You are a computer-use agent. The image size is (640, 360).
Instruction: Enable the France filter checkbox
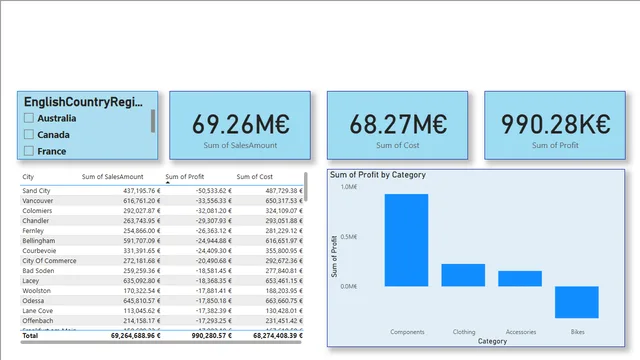point(29,151)
